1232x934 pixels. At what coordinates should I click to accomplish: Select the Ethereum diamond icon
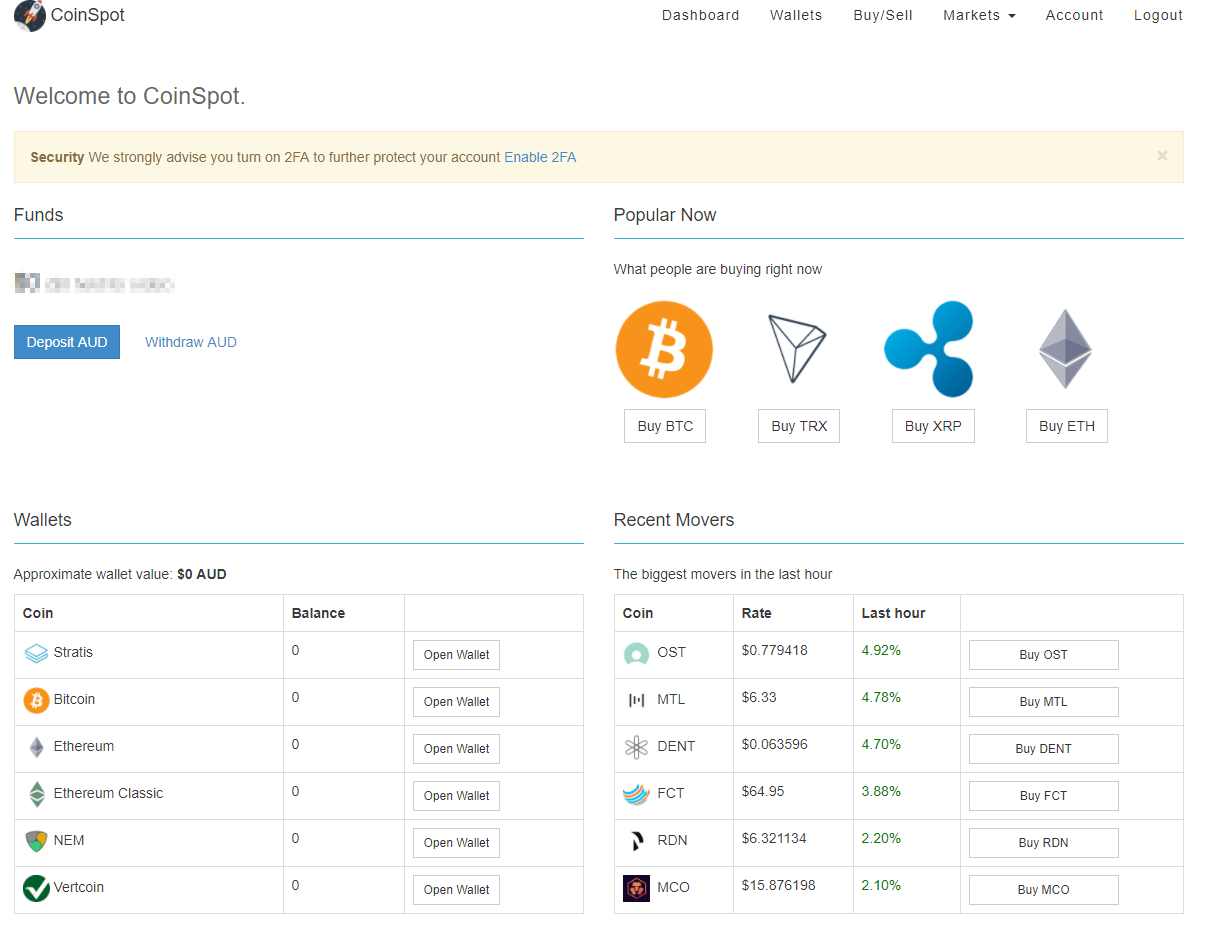[1064, 349]
